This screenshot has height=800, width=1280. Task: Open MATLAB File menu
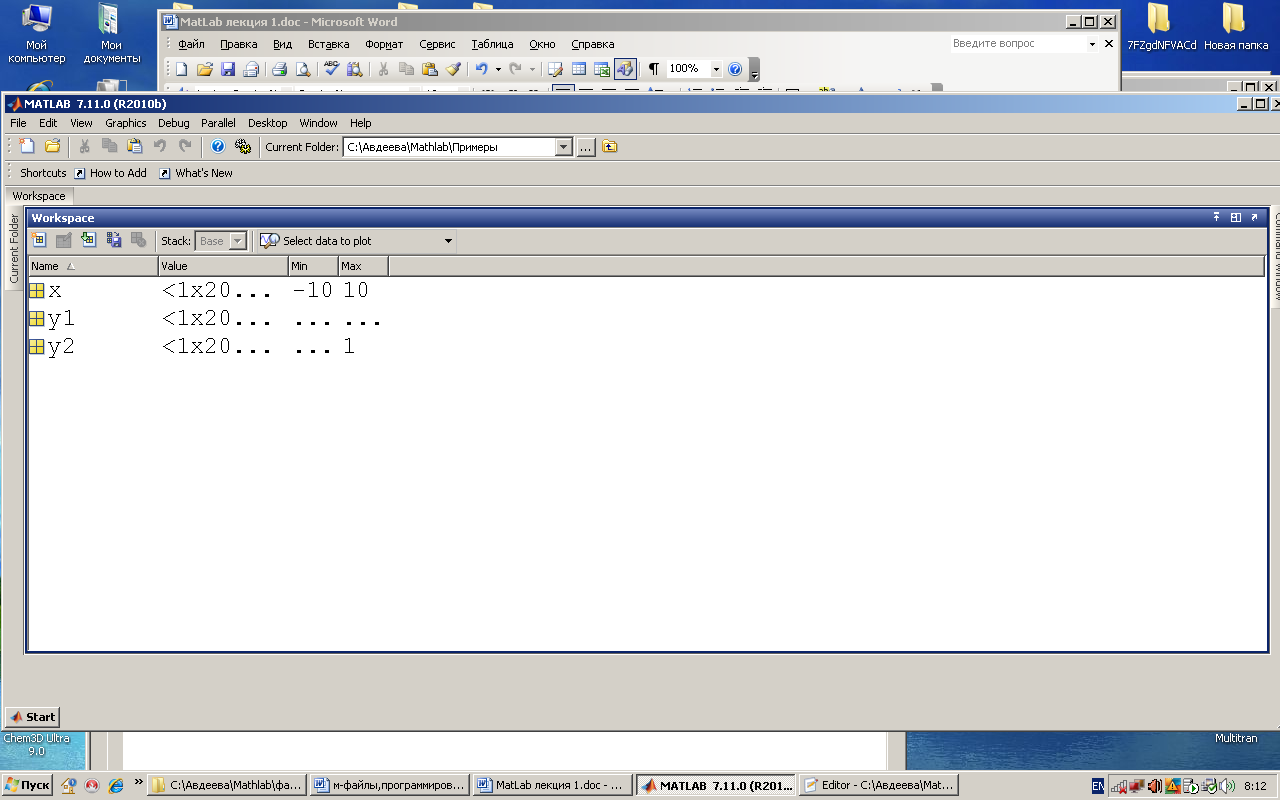[18, 123]
